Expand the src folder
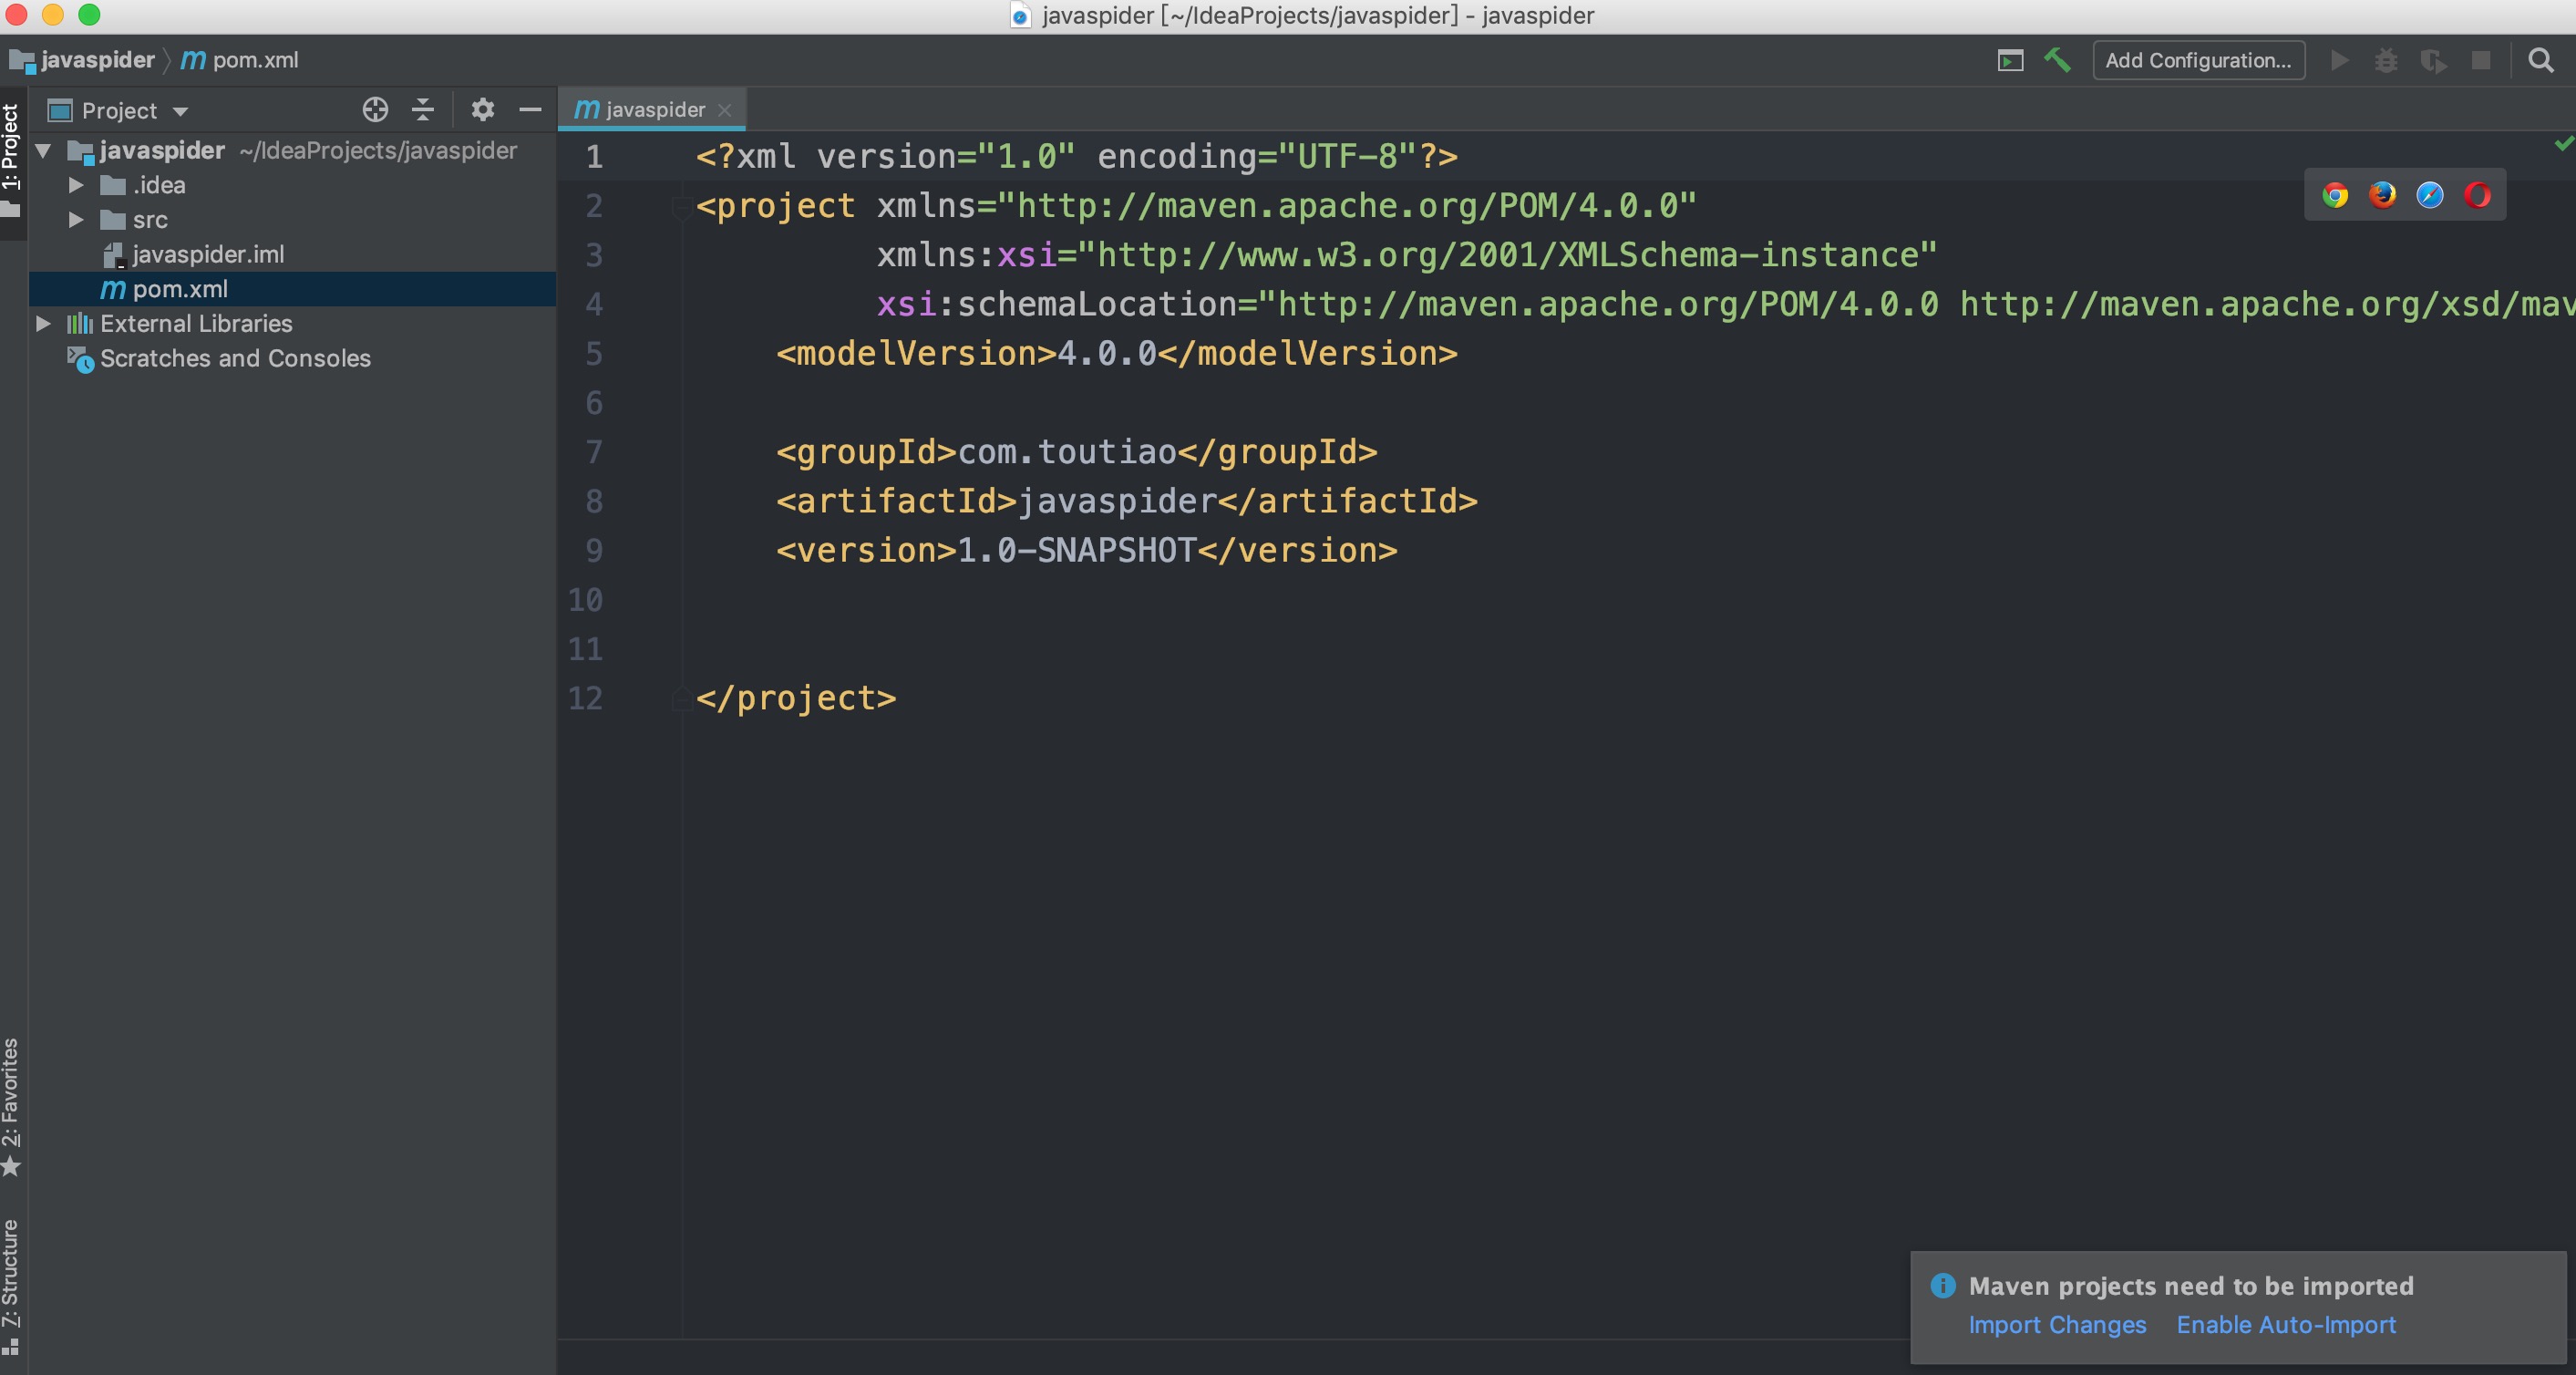 (x=76, y=220)
